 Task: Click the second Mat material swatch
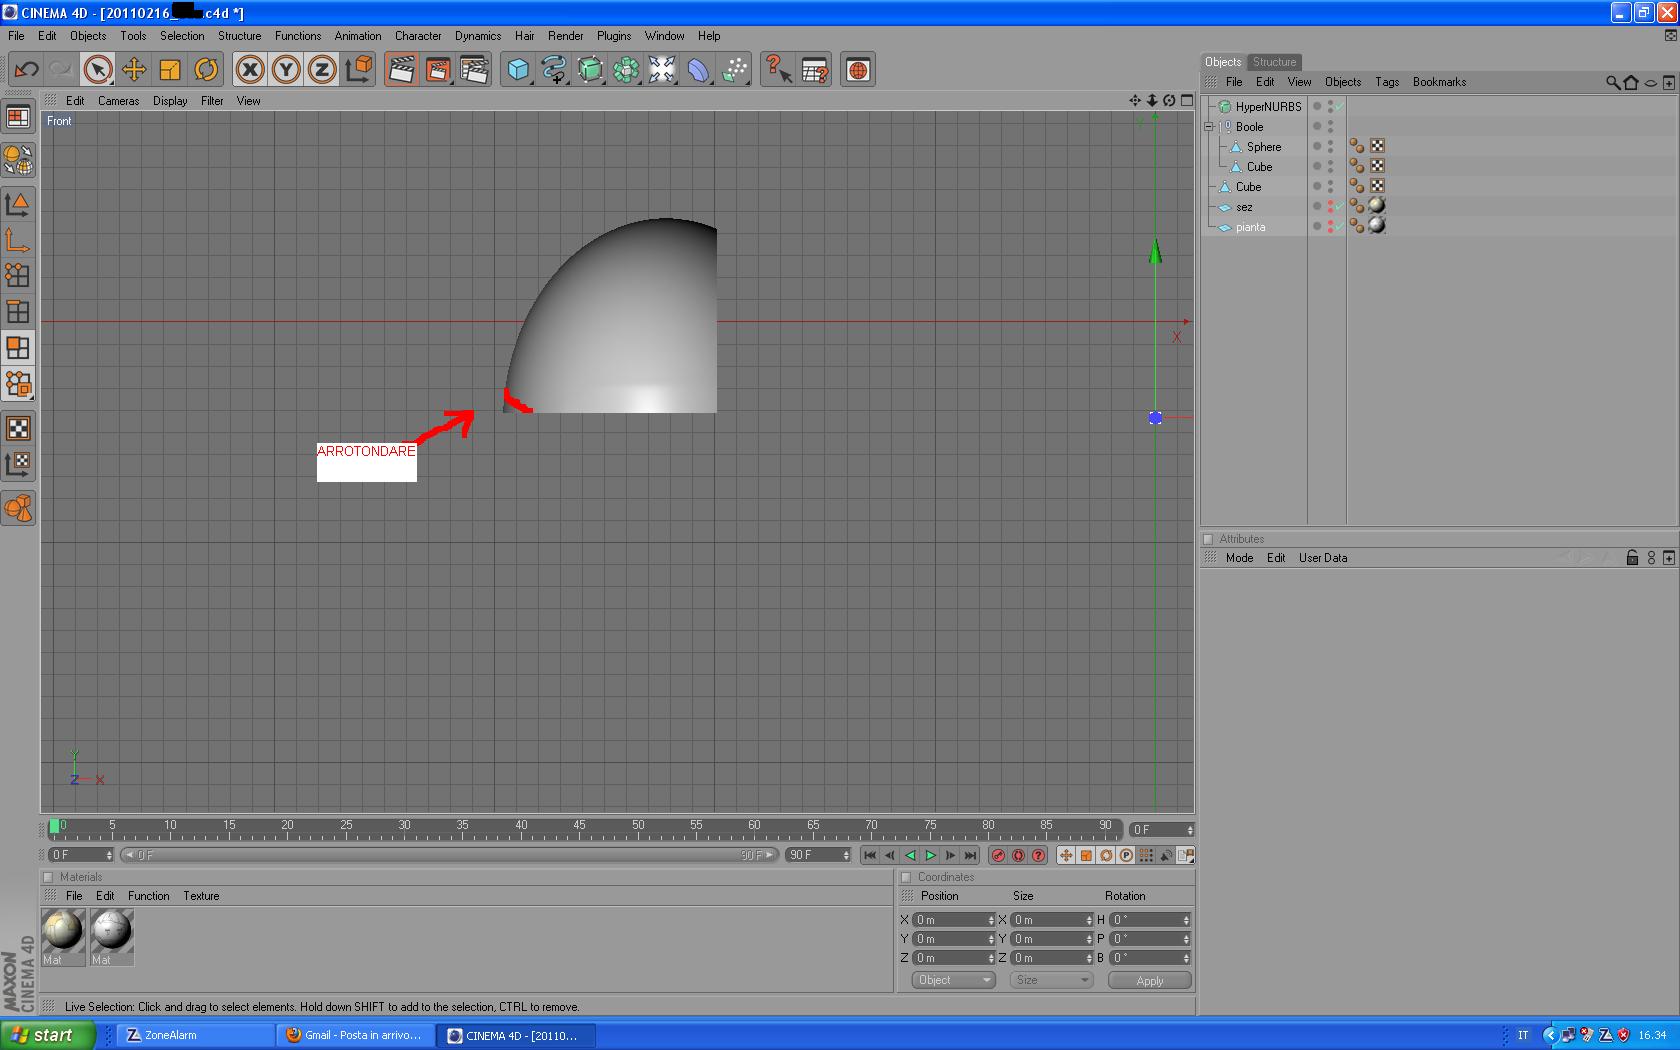tap(112, 937)
